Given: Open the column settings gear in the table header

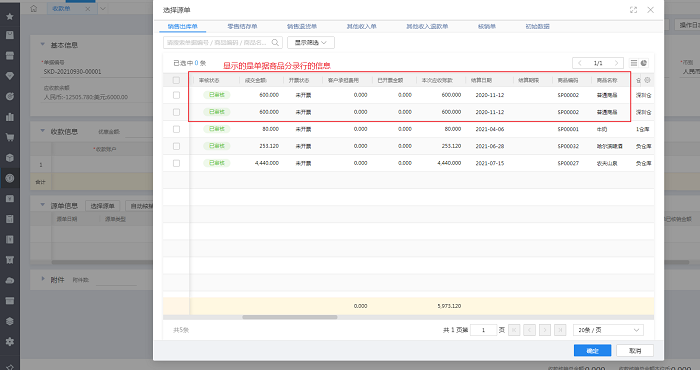Looking at the screenshot, I should [x=647, y=80].
